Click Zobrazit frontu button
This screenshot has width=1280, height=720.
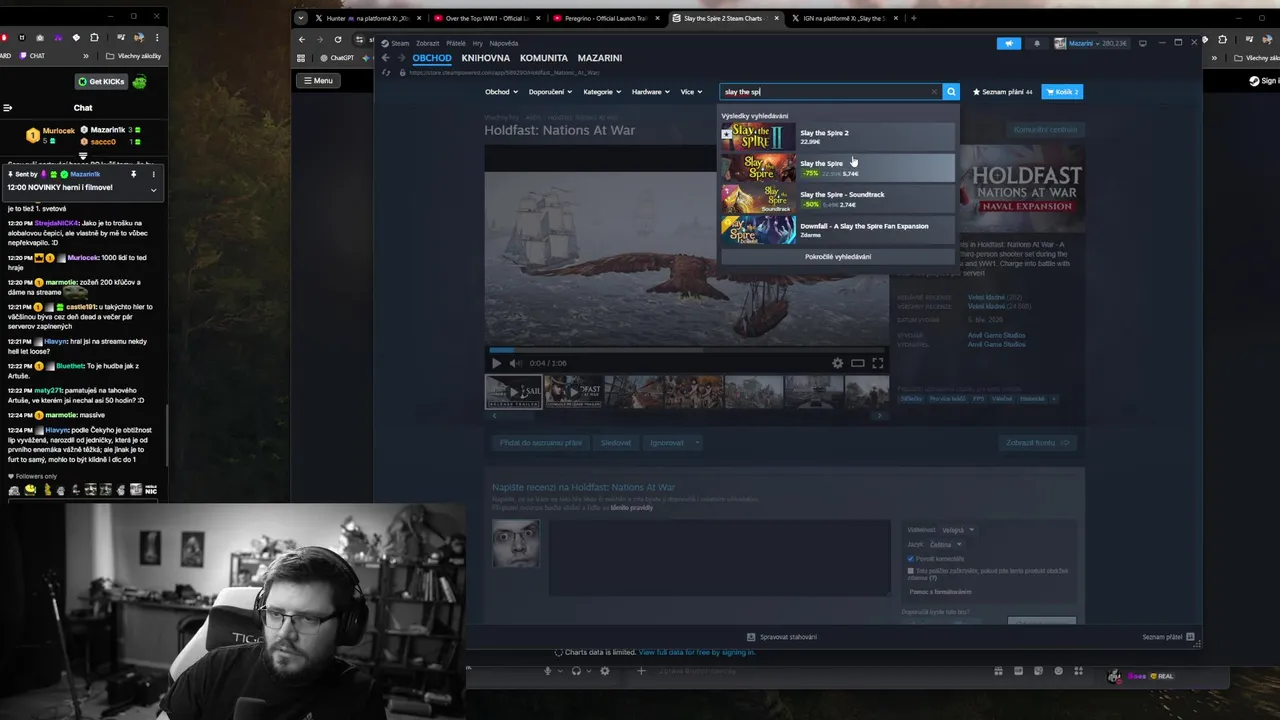click(1038, 443)
